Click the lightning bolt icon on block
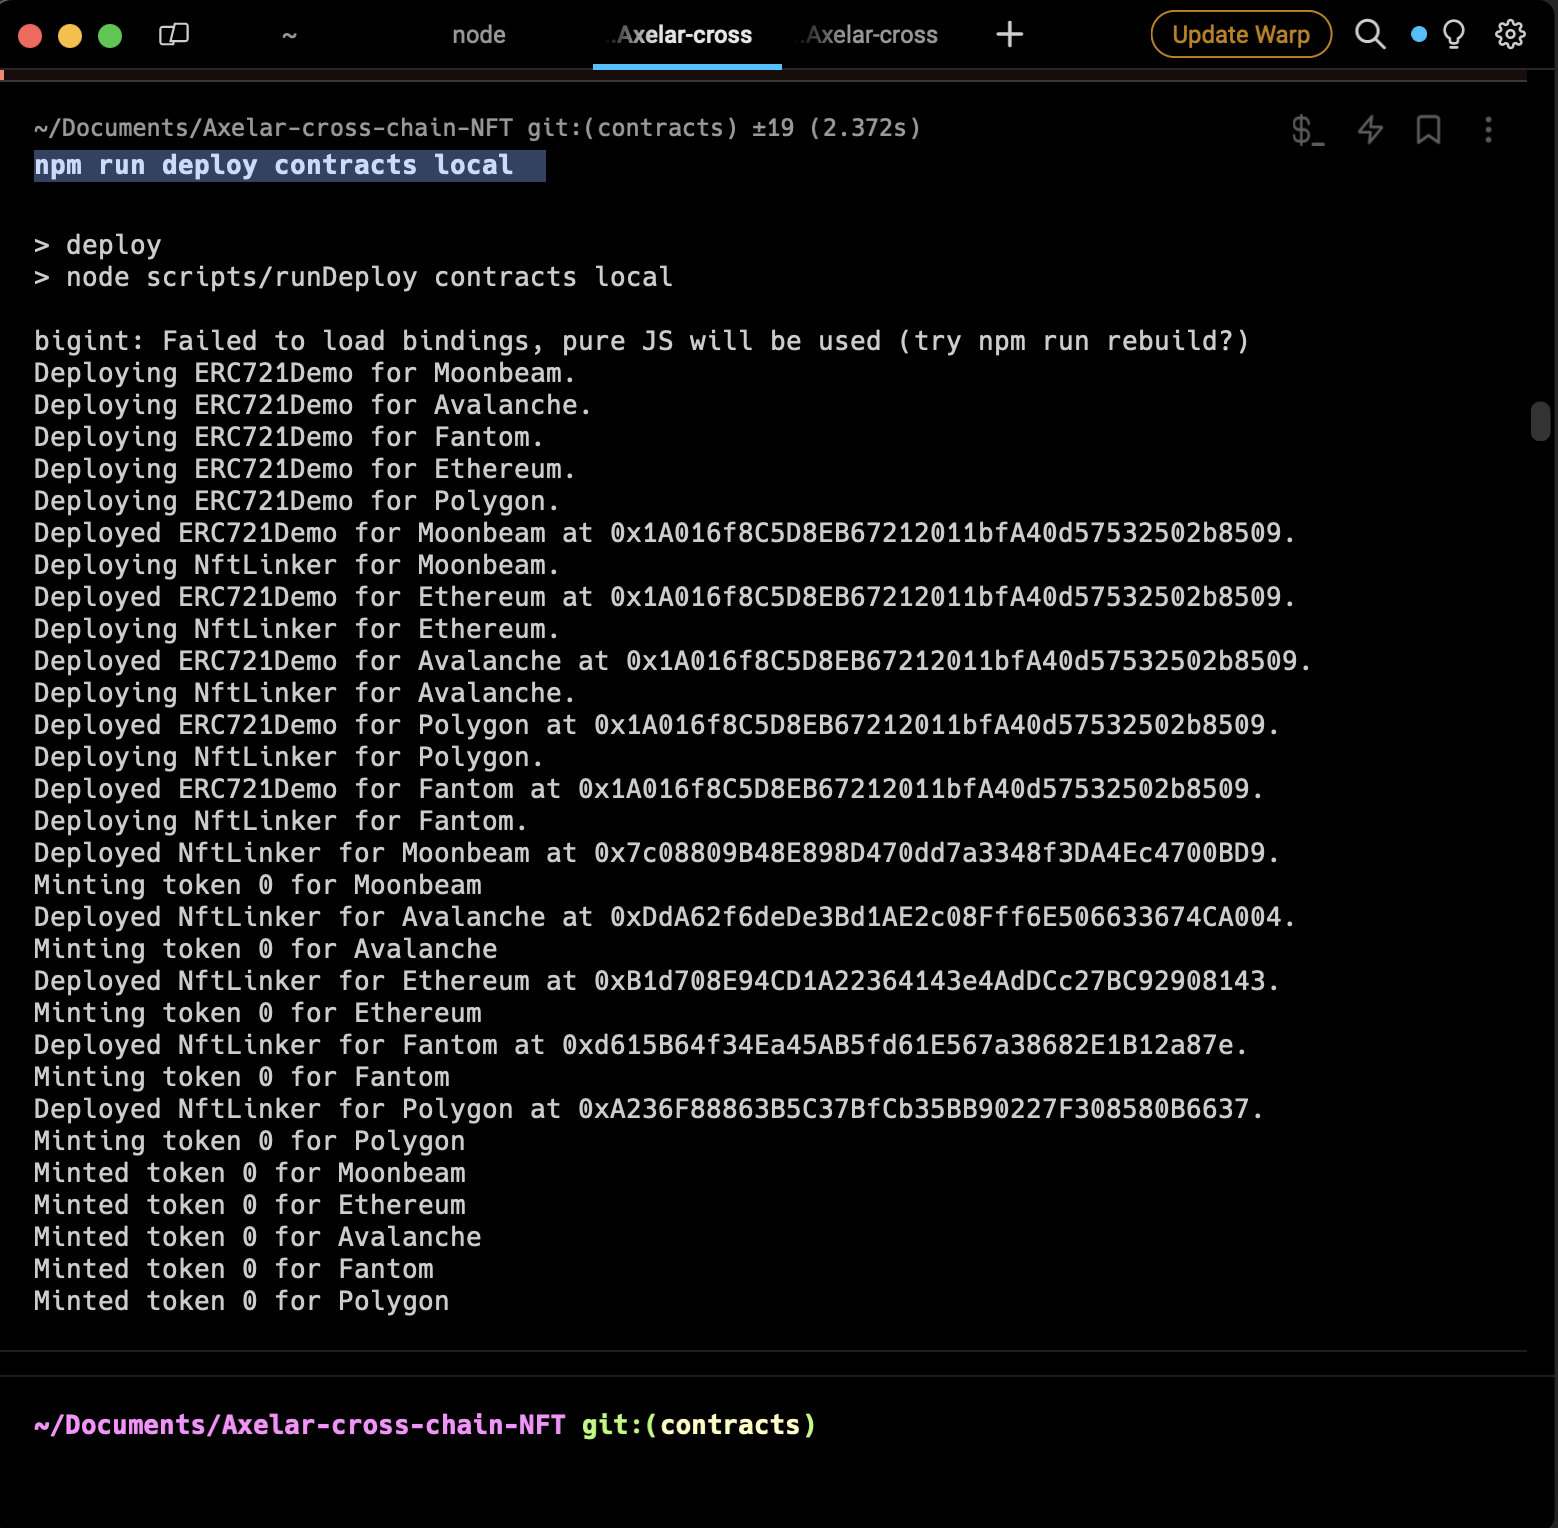Image resolution: width=1558 pixels, height=1528 pixels. tap(1370, 130)
